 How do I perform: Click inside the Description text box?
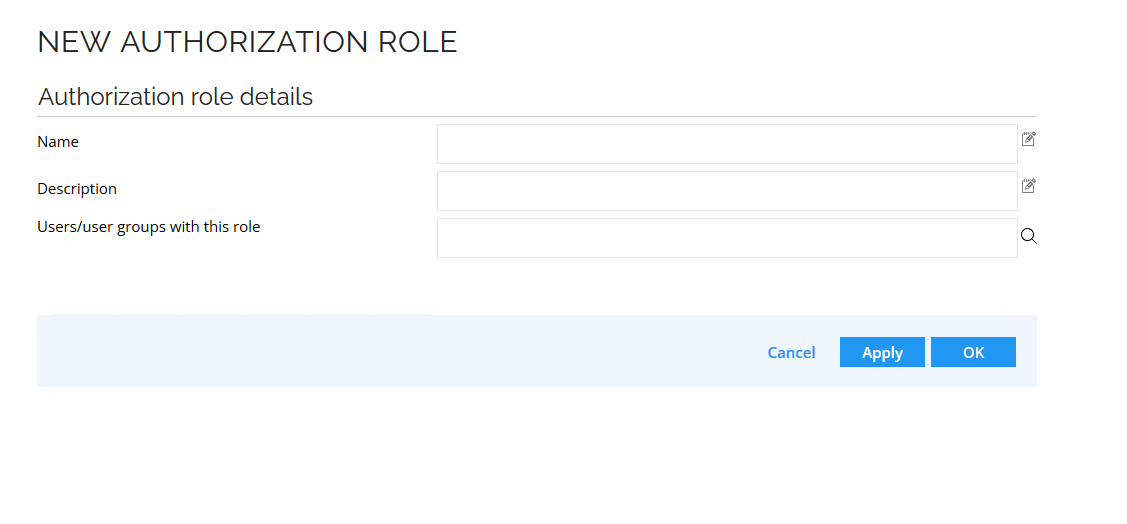coord(727,190)
